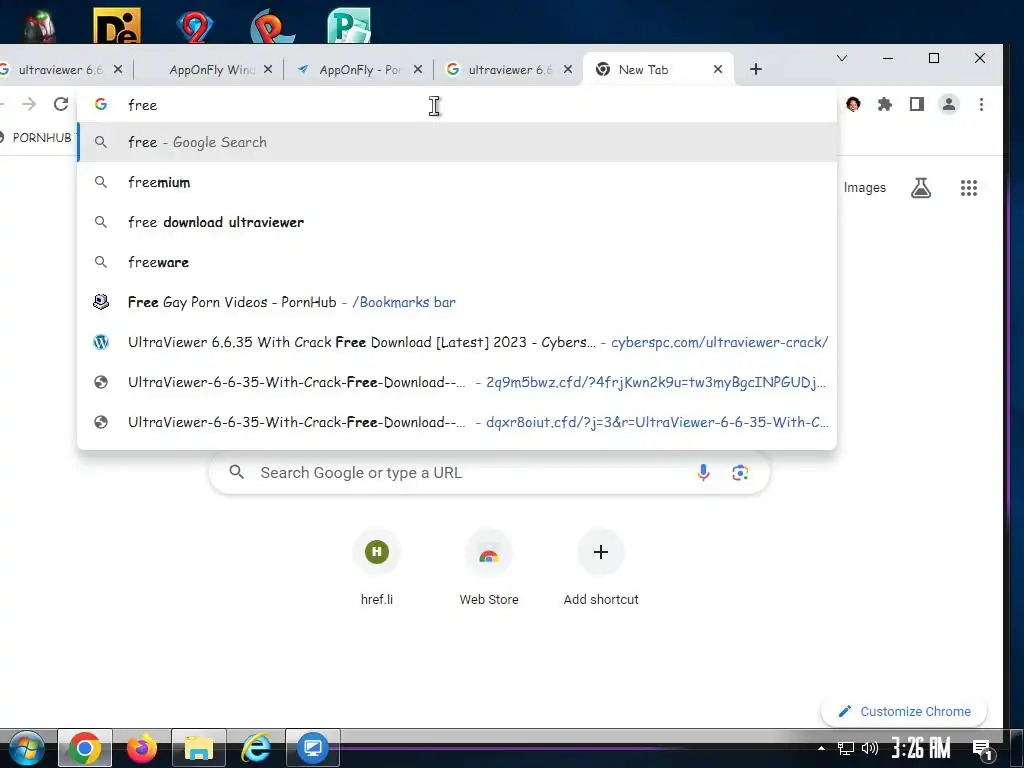Switch to the second ultraviewer 6.6 tab

coord(508,70)
